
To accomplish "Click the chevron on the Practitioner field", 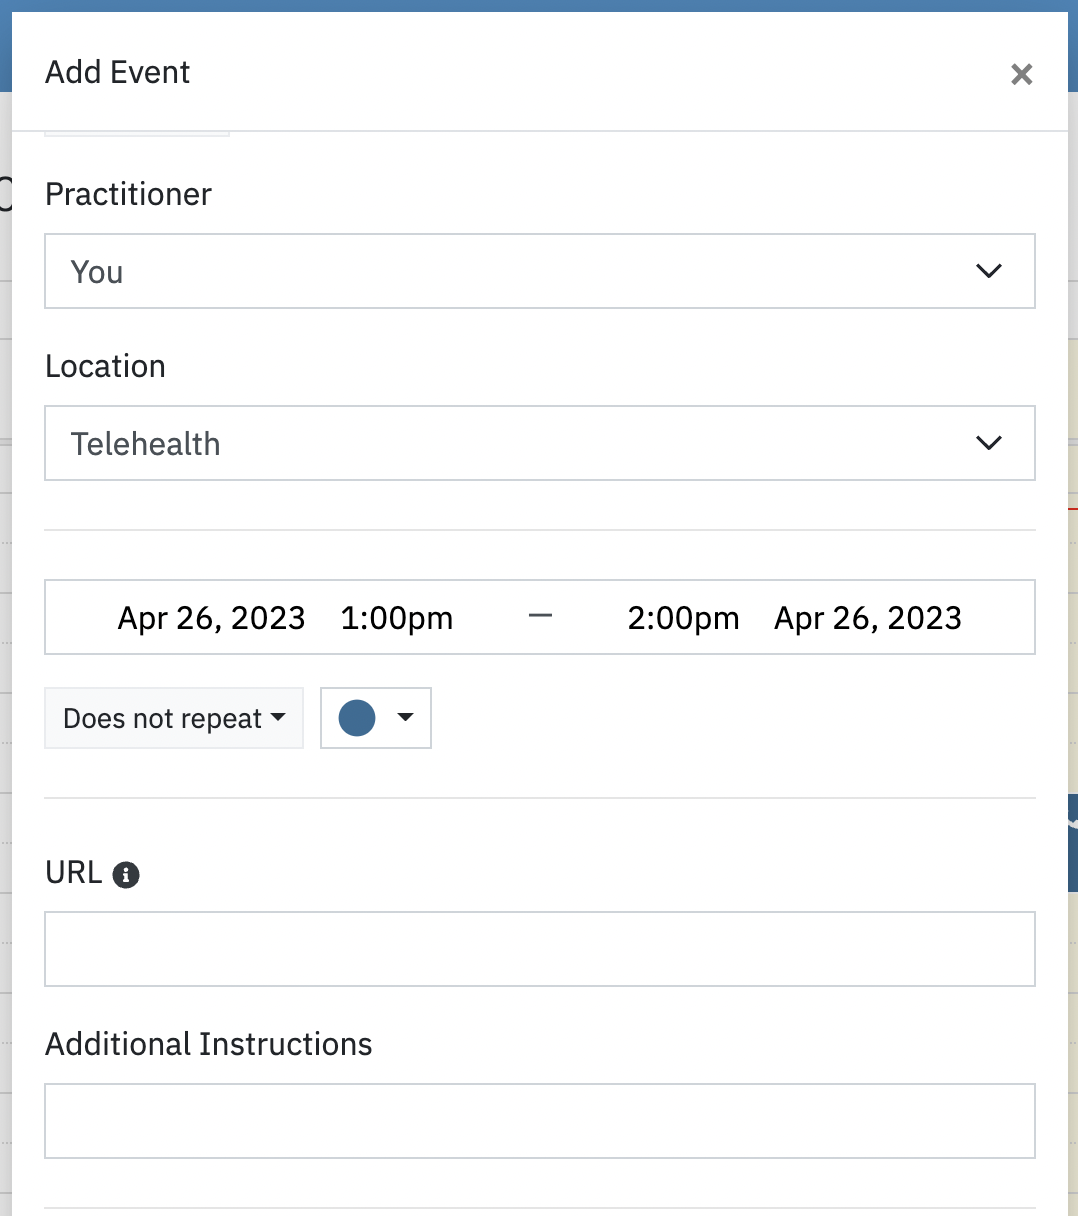I will coord(989,271).
